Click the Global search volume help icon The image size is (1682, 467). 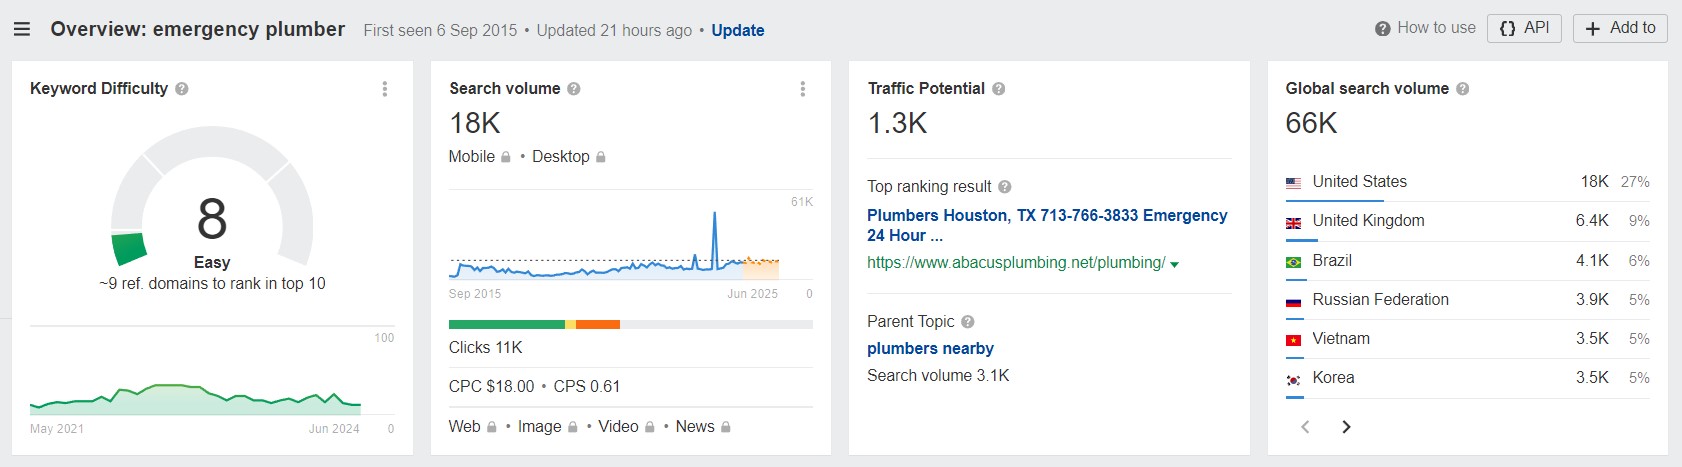pyautogui.click(x=1463, y=89)
